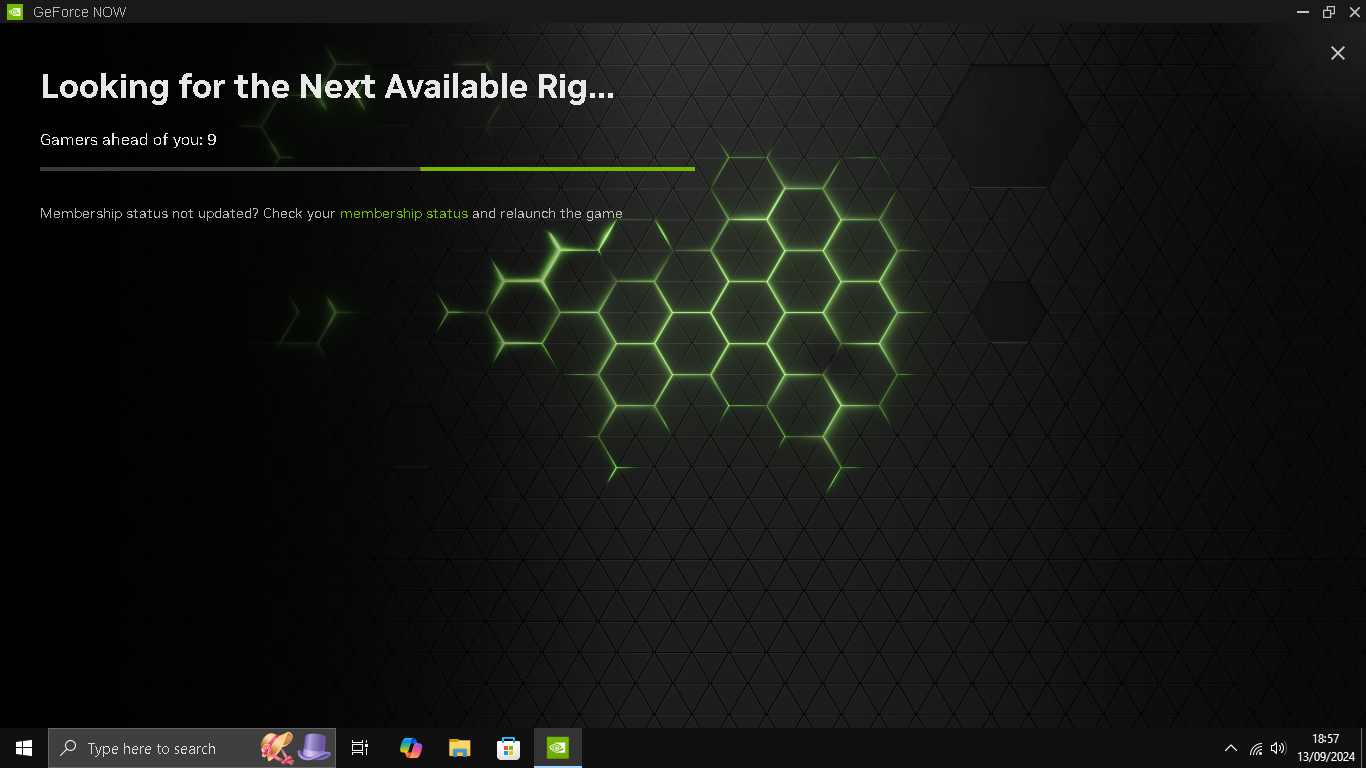This screenshot has width=1366, height=768.
Task: Open Microsoft Store from the taskbar
Action: (x=508, y=748)
